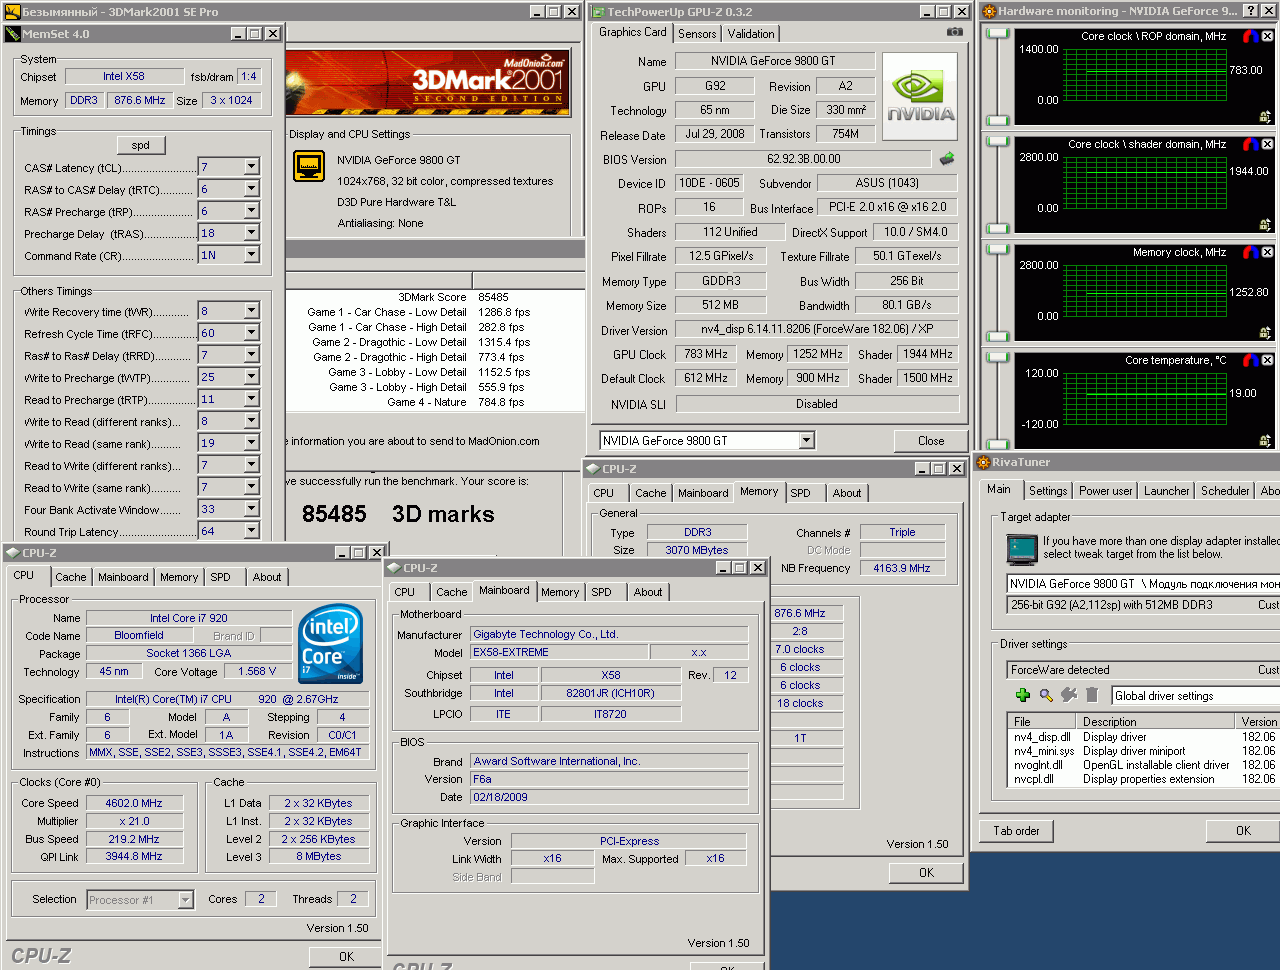
Task: Click setup lock icon in Core temperature graph
Action: click(x=1265, y=440)
